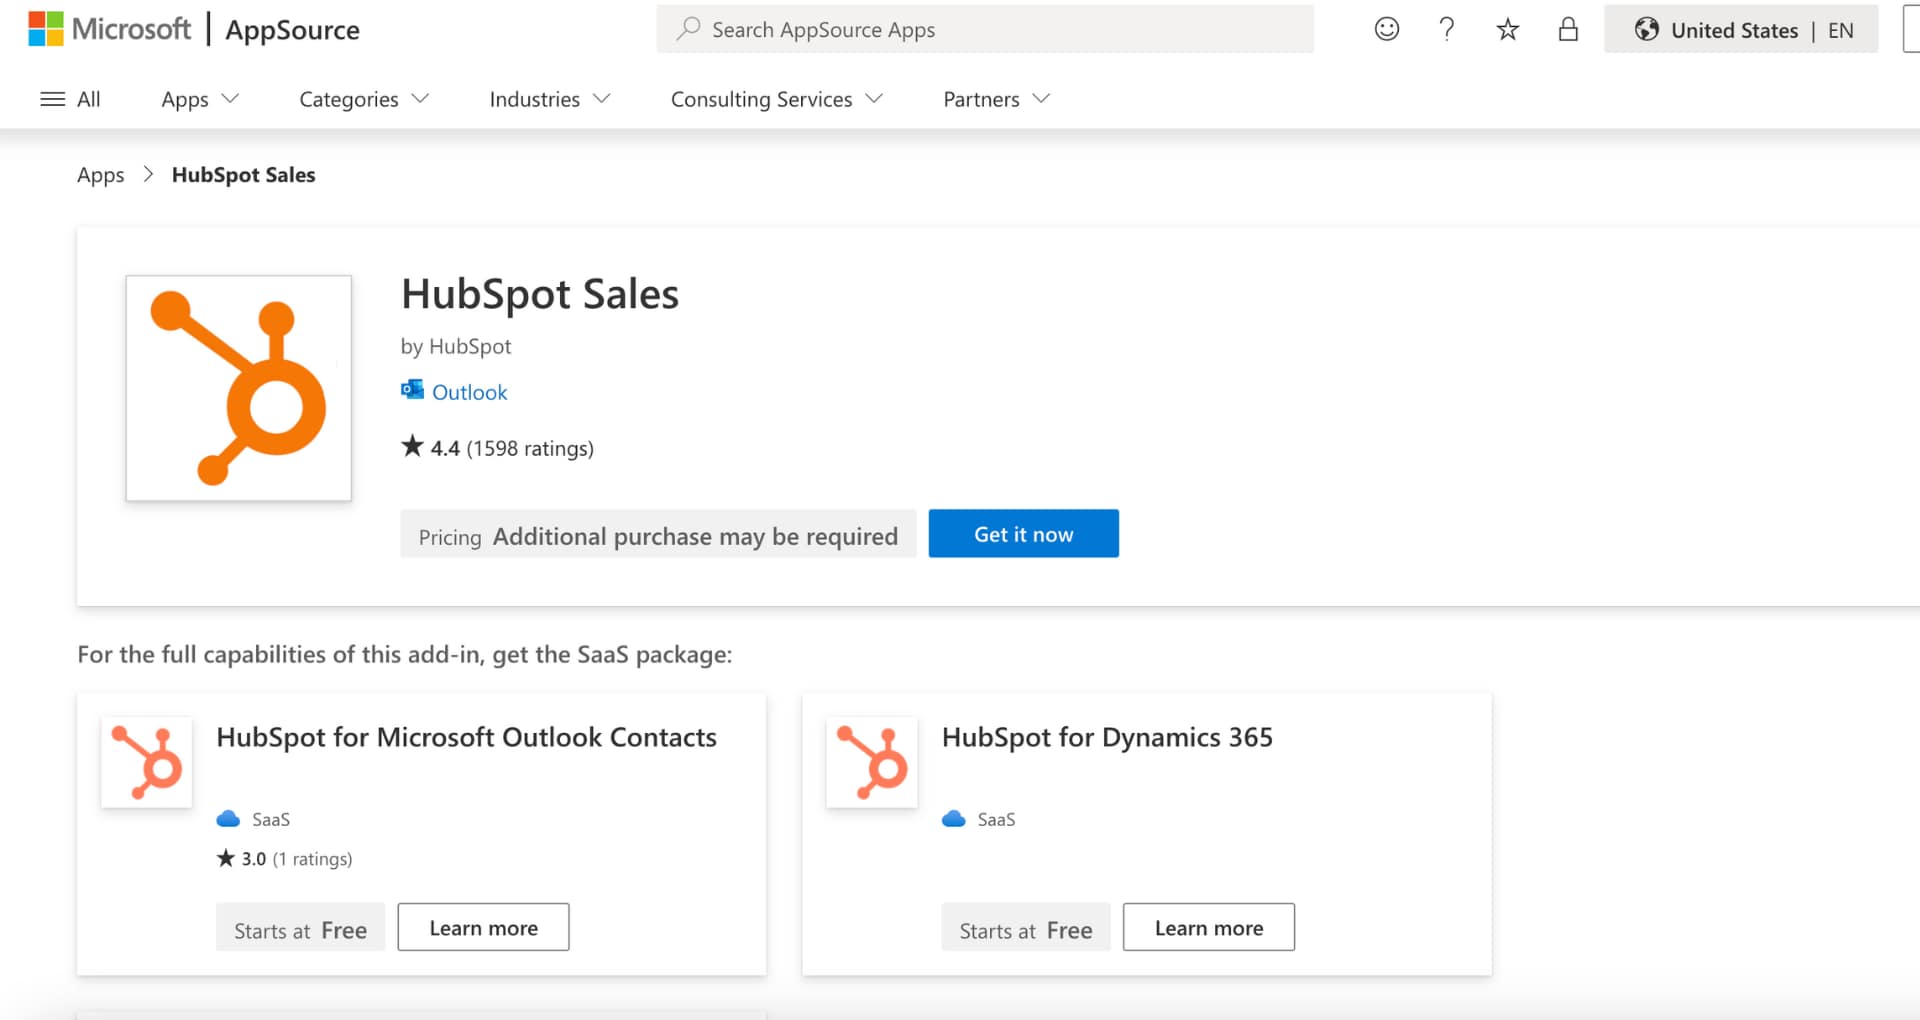Open the Partners menu
Image resolution: width=1920 pixels, height=1020 pixels.
pyautogui.click(x=994, y=99)
